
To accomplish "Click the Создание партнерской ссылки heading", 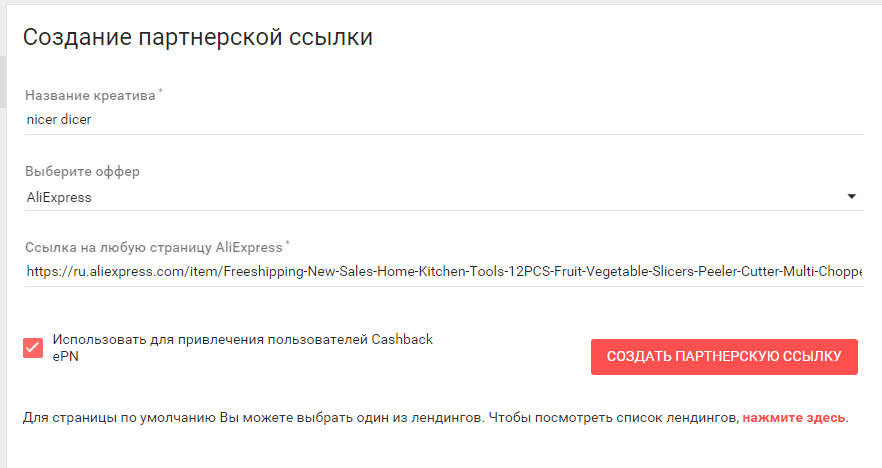I will [198, 37].
